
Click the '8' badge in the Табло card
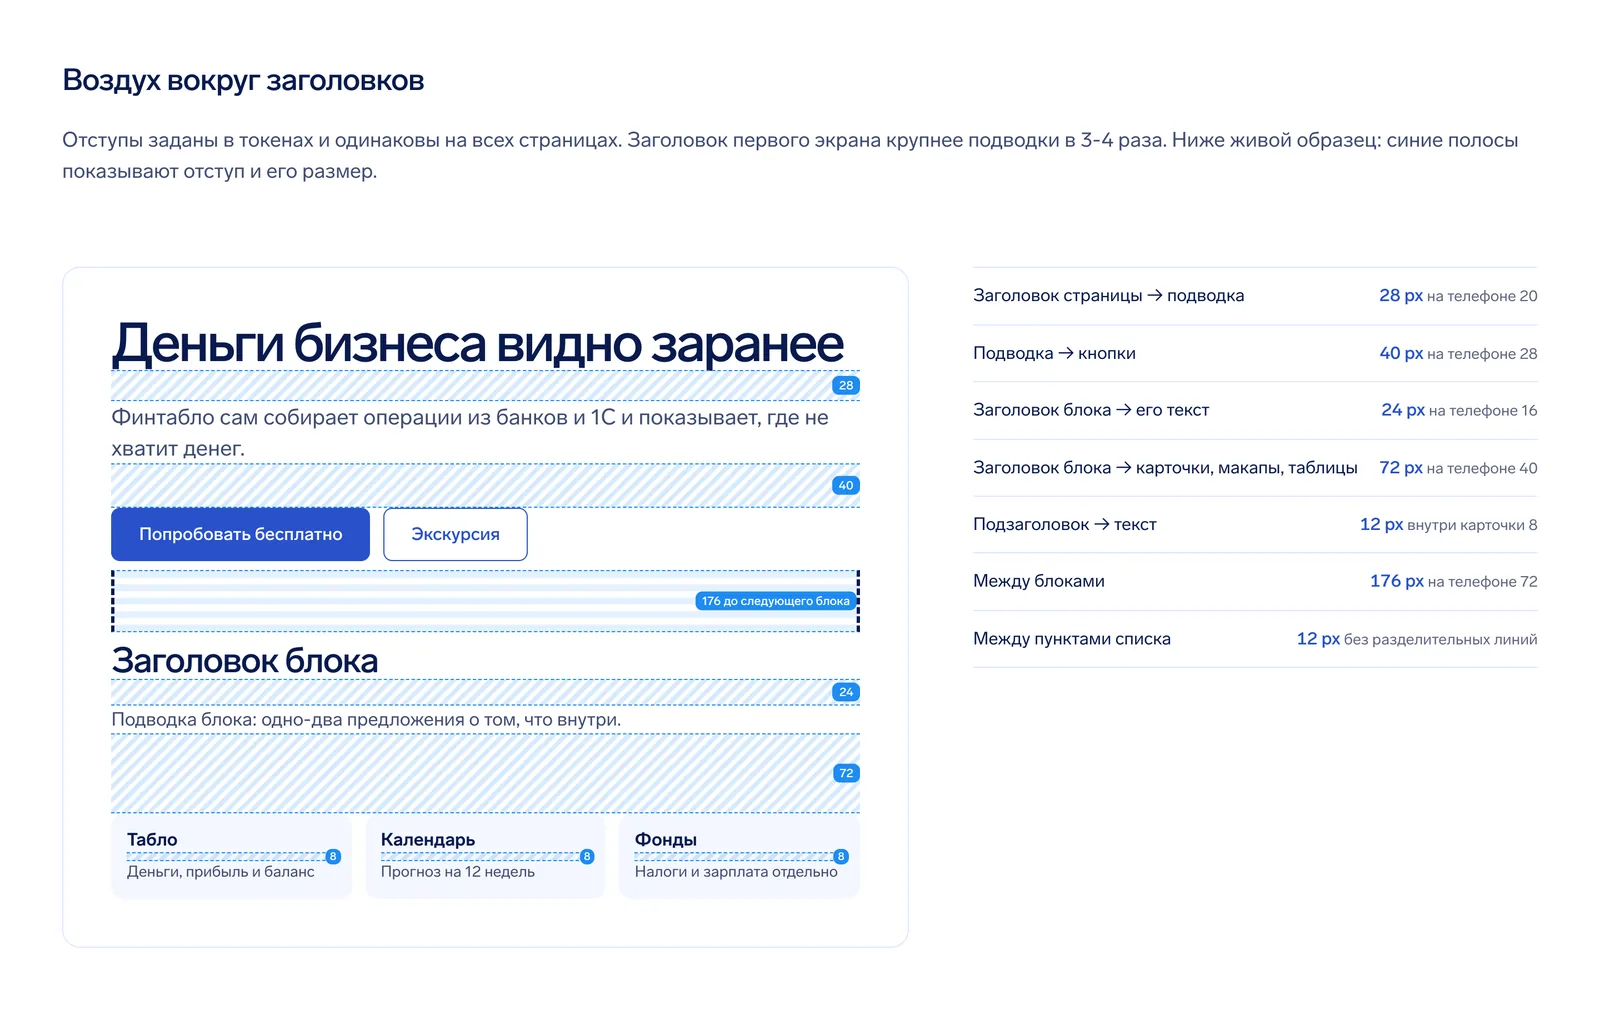(x=333, y=856)
